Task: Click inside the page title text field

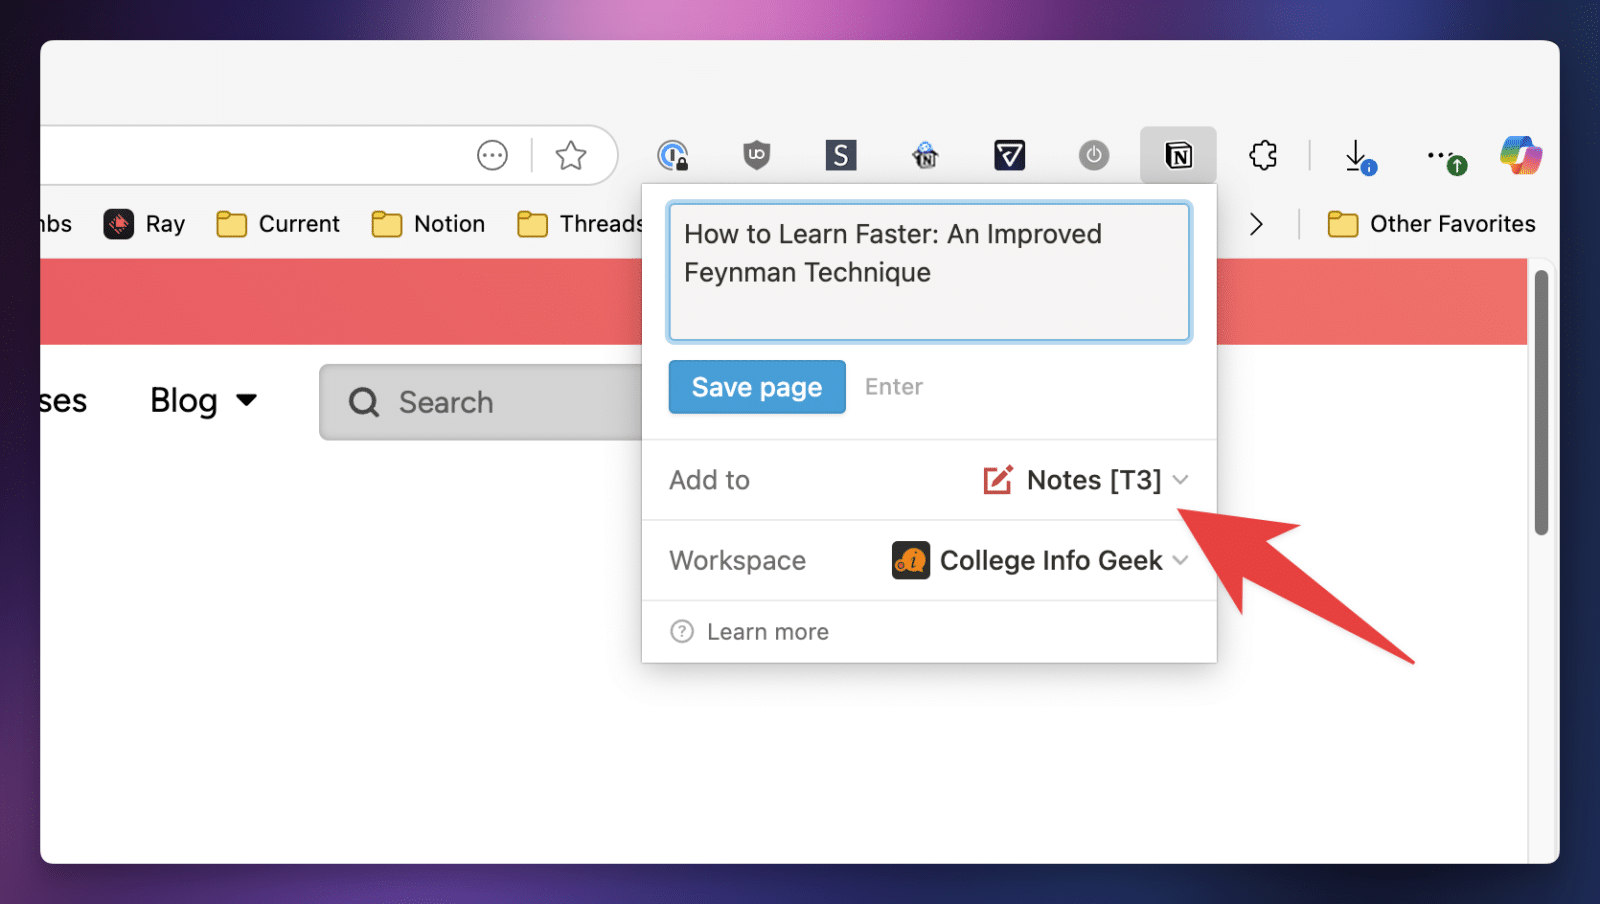Action: [x=928, y=272]
